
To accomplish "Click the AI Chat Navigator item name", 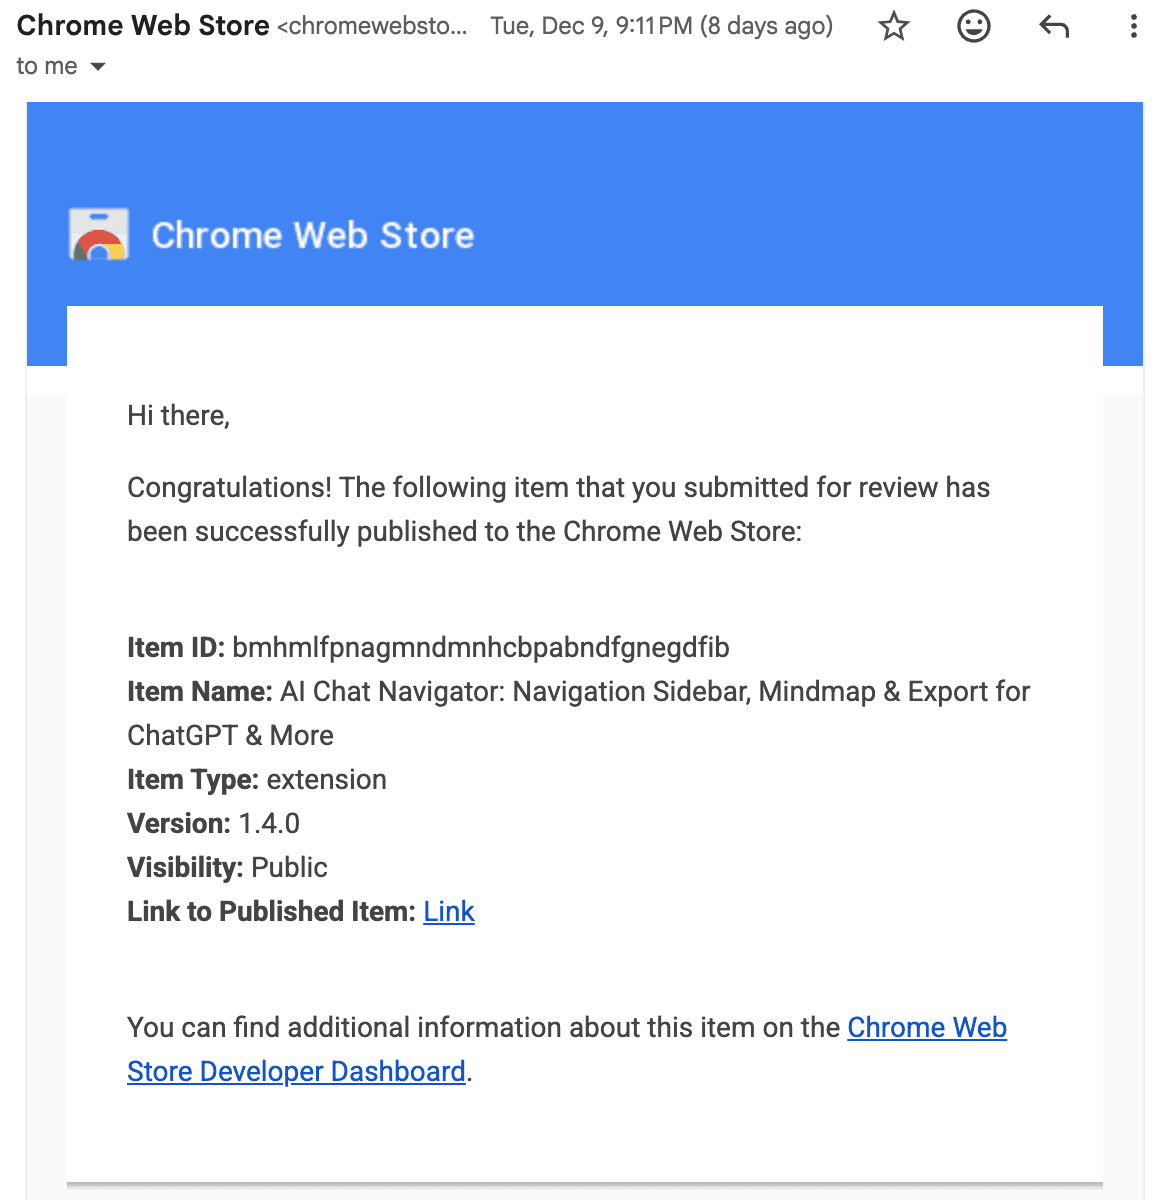I will coord(655,691).
